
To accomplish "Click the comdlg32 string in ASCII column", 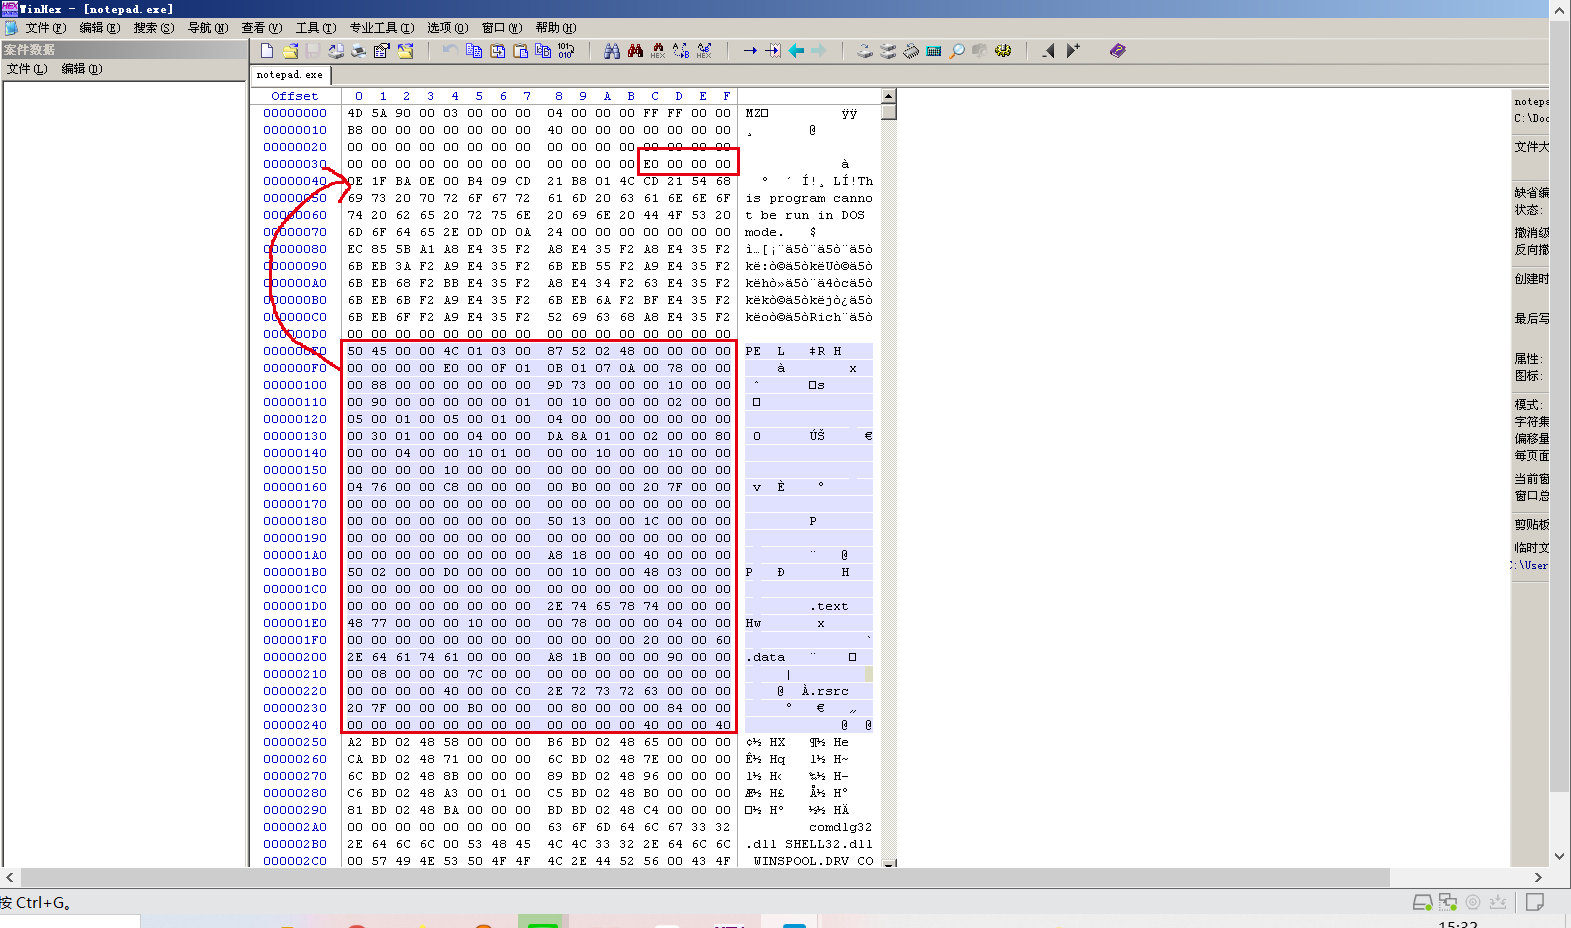I will pos(840,827).
